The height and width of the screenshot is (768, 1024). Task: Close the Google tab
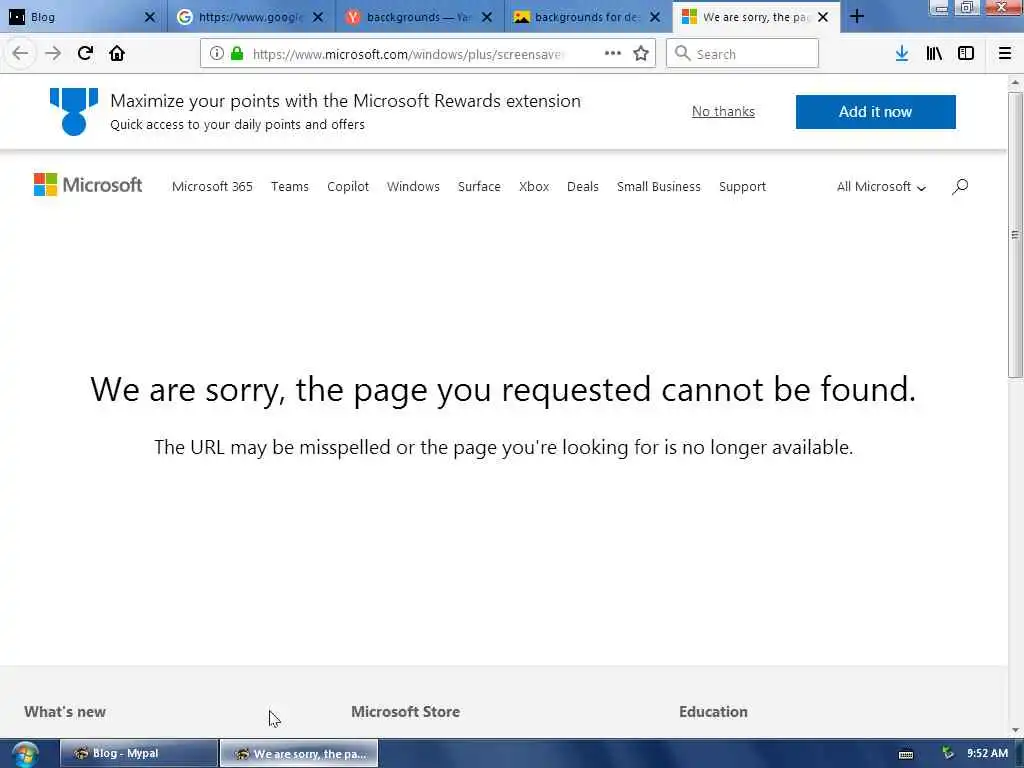[x=318, y=17]
